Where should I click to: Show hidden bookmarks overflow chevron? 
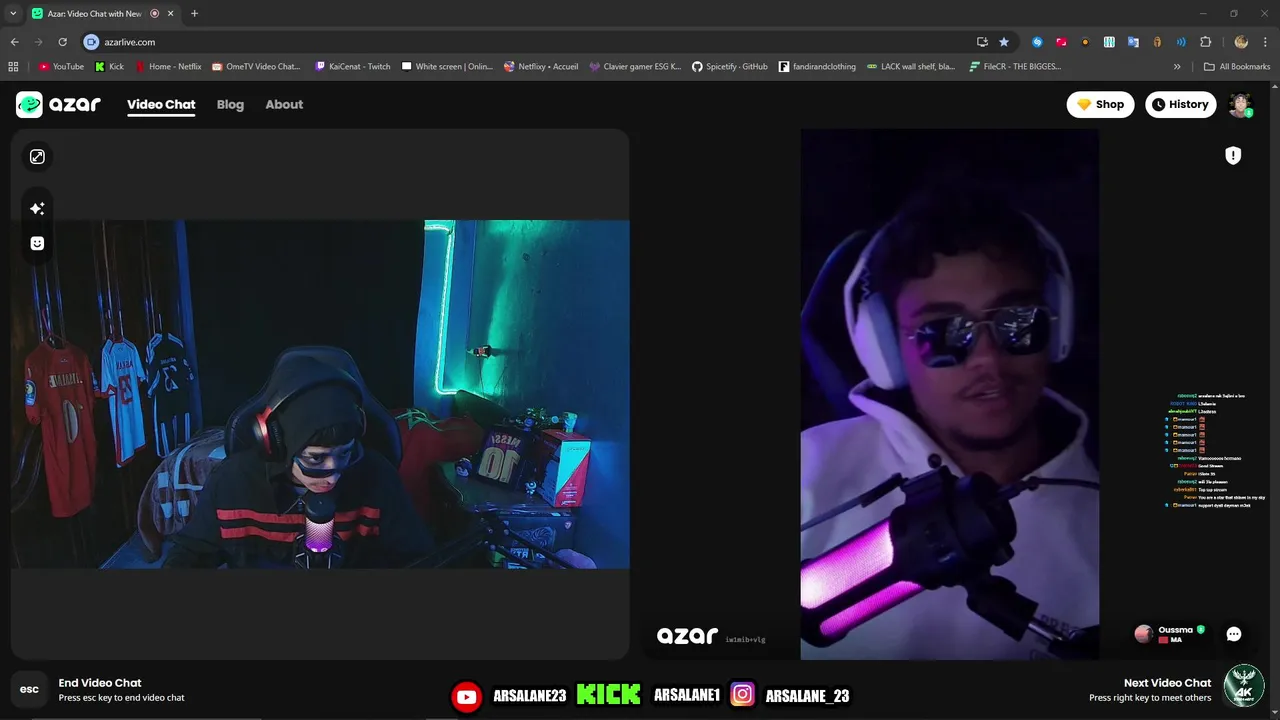(1177, 67)
